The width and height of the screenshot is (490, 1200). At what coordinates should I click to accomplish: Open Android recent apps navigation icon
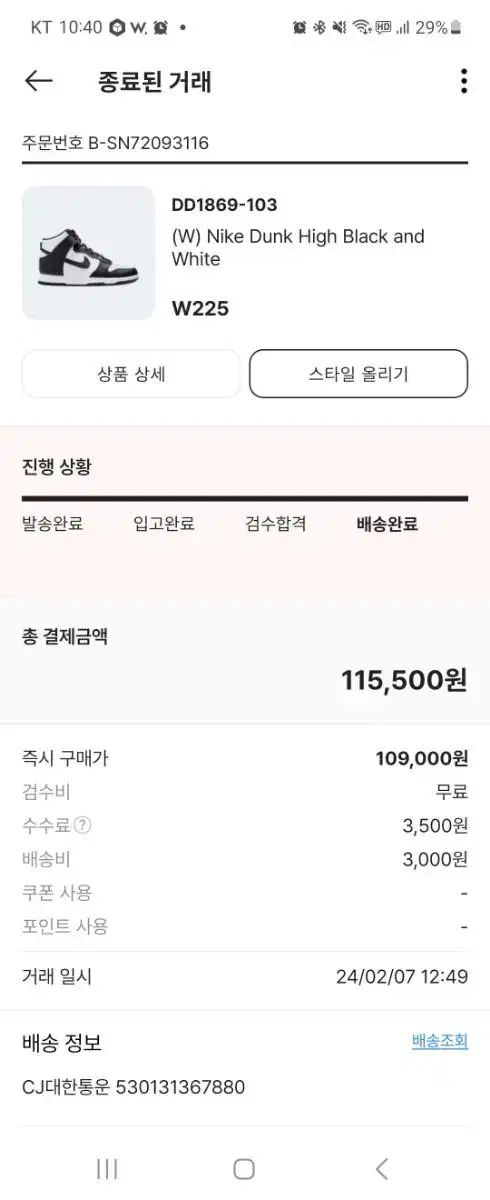[107, 1168]
